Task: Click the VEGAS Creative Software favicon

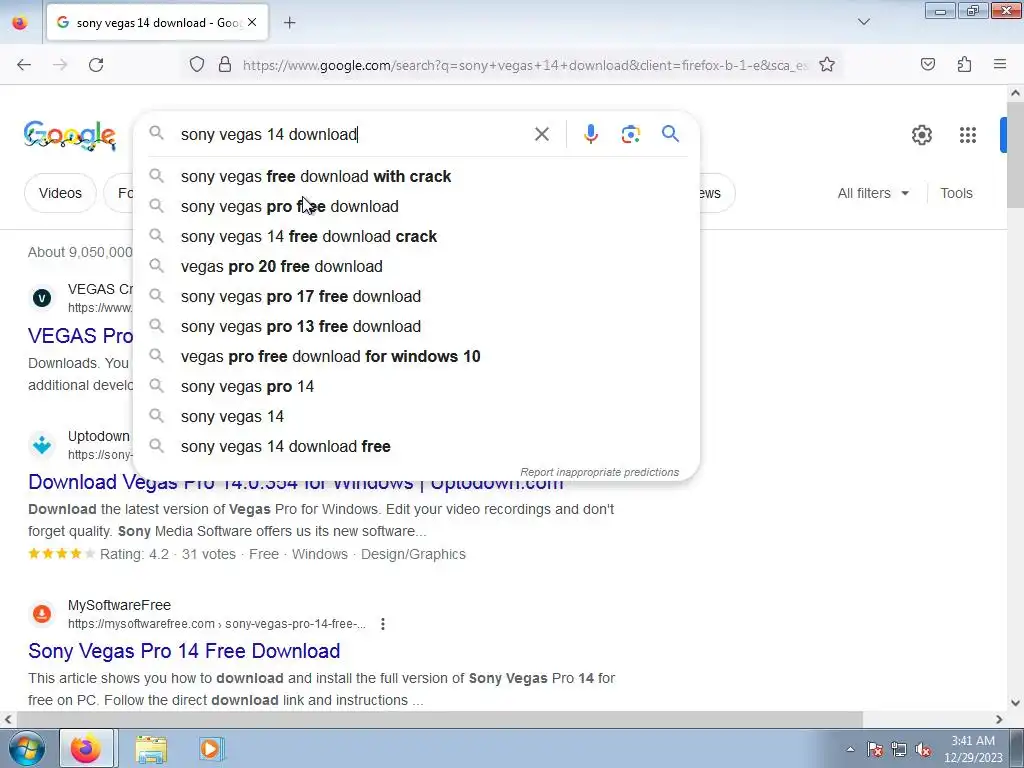Action: 42,298
